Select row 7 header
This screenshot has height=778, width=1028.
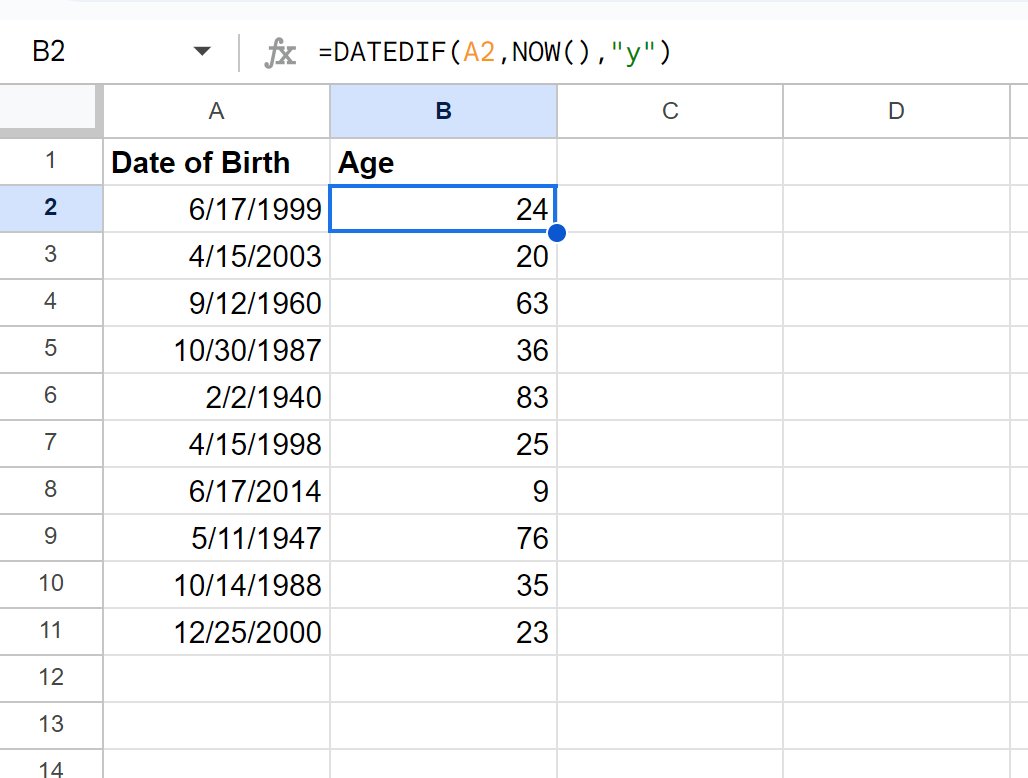[x=50, y=443]
